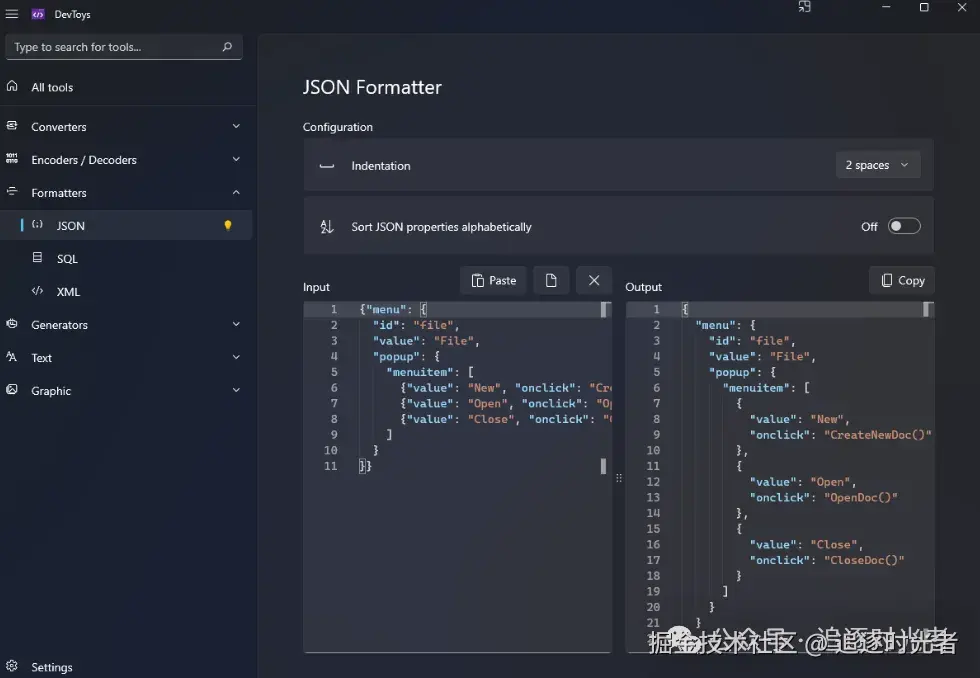Click "CloseDoc()" in Output line 17
The width and height of the screenshot is (980, 678).
[x=864, y=560]
